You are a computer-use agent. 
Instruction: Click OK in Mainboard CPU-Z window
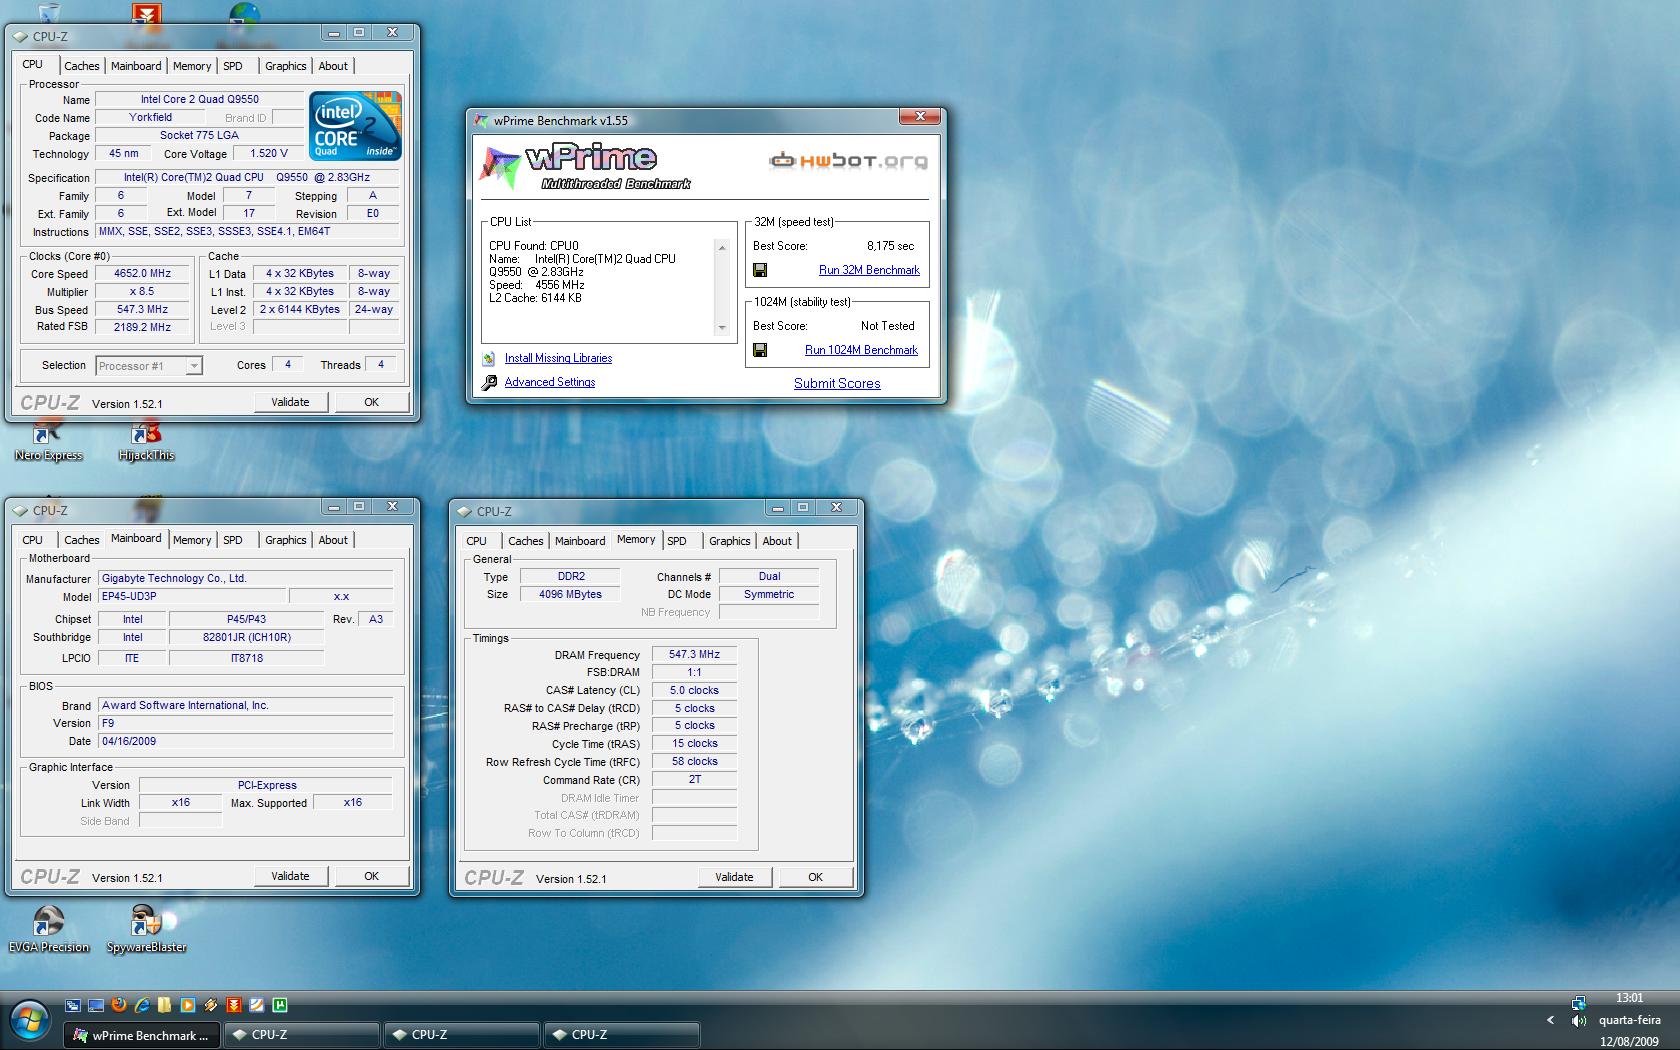coord(371,876)
